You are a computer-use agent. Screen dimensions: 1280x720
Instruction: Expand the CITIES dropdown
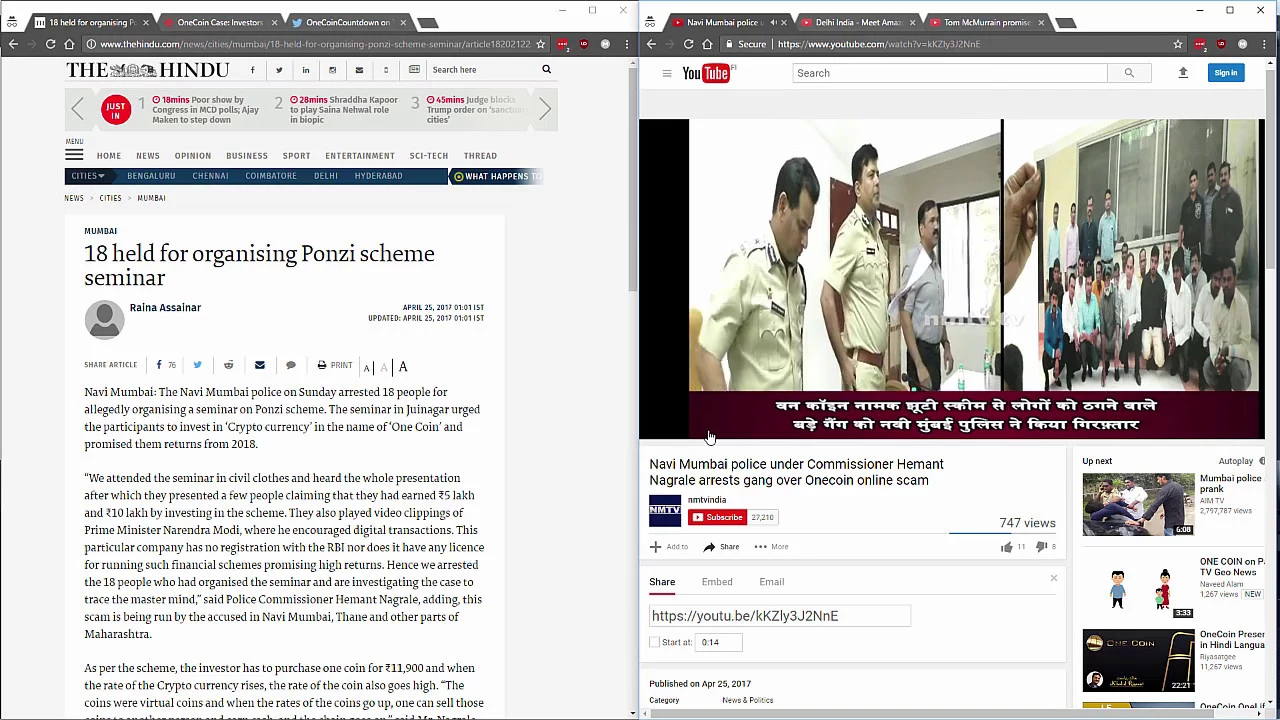pyautogui.click(x=87, y=176)
